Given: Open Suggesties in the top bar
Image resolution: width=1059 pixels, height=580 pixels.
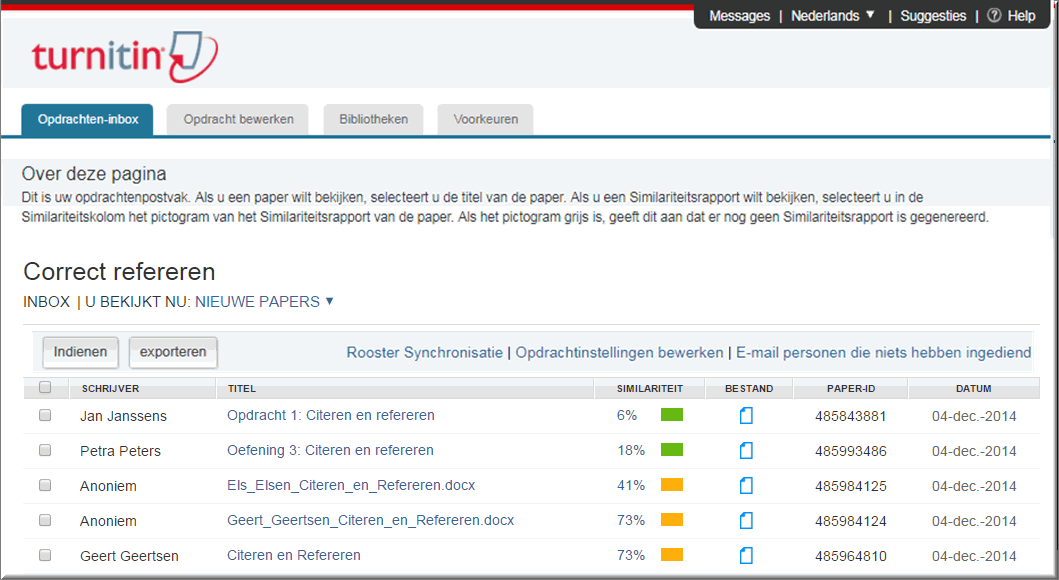Looking at the screenshot, I should [933, 16].
